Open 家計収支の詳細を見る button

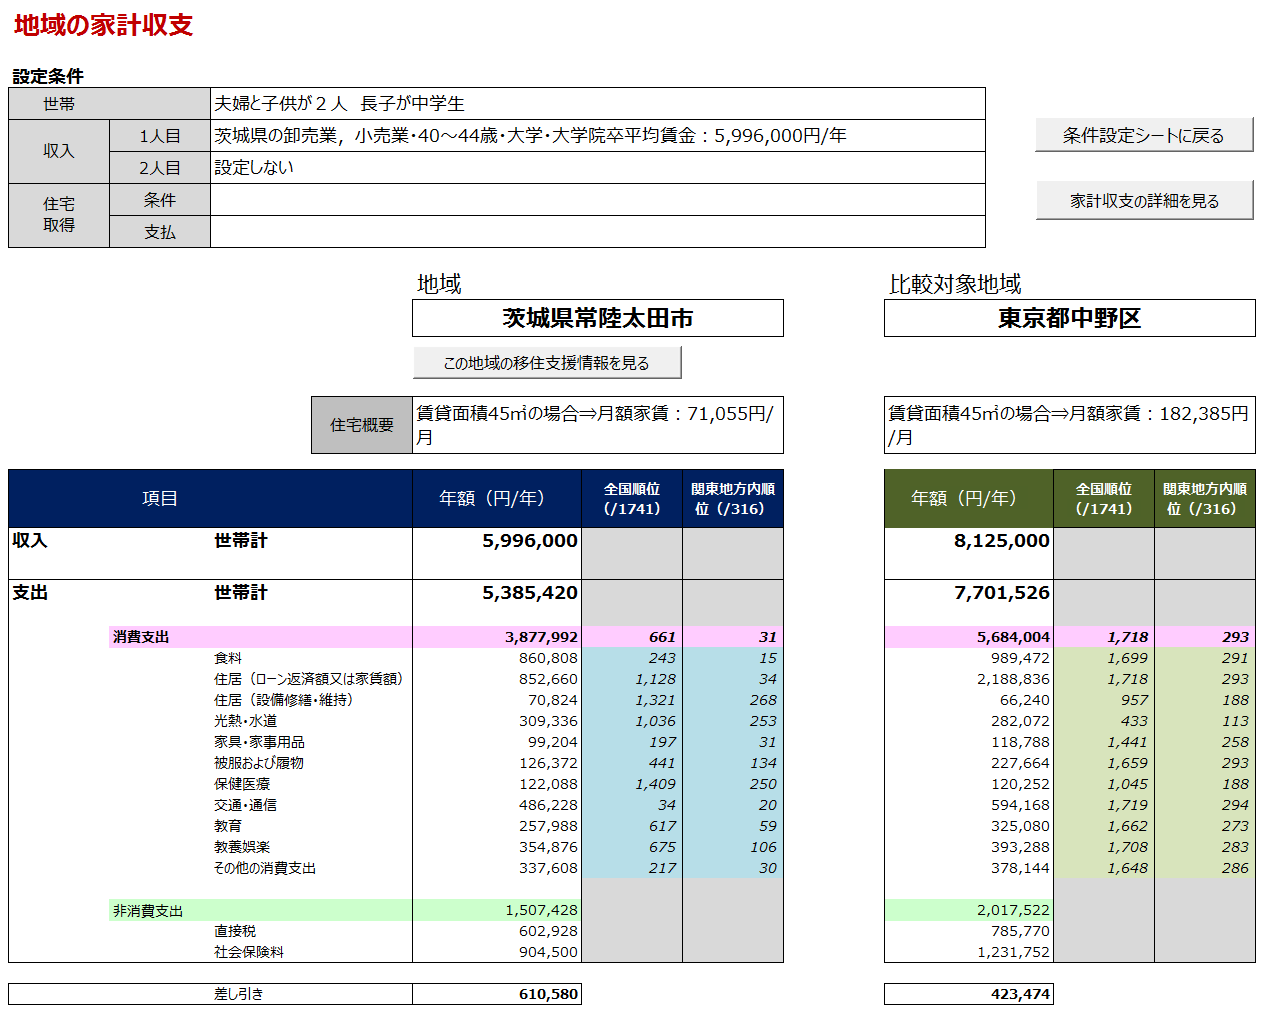pyautogui.click(x=1144, y=200)
